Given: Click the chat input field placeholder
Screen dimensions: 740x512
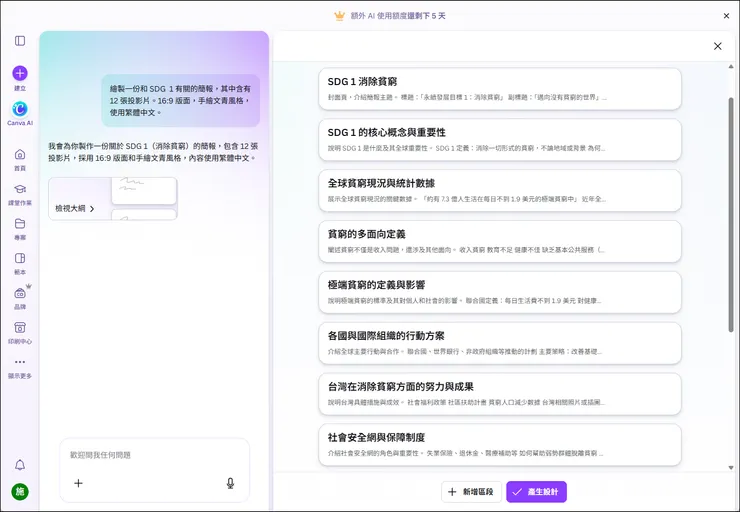Looking at the screenshot, I should [x=101, y=455].
